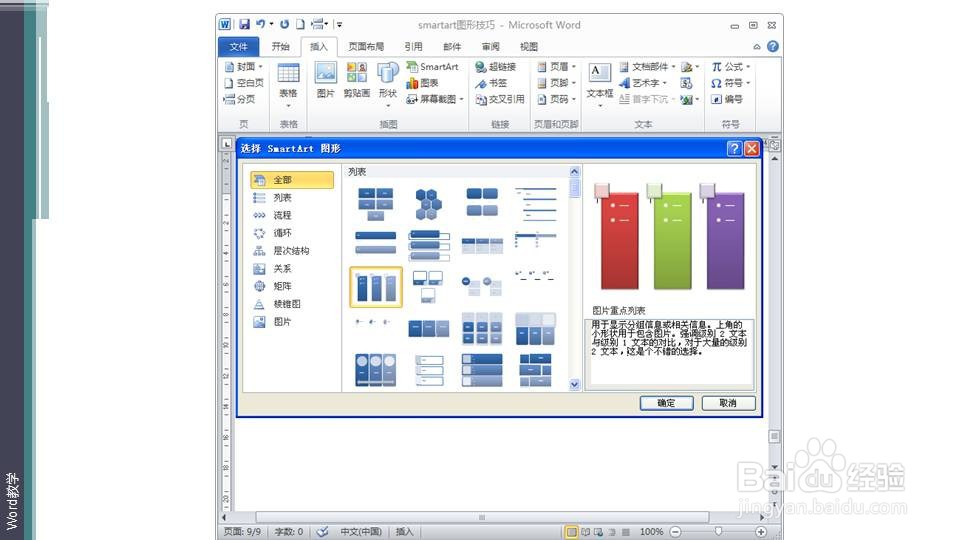Image resolution: width=960 pixels, height=540 pixels.
Task: Click the SmartArt dialog help button
Action: 734,149
